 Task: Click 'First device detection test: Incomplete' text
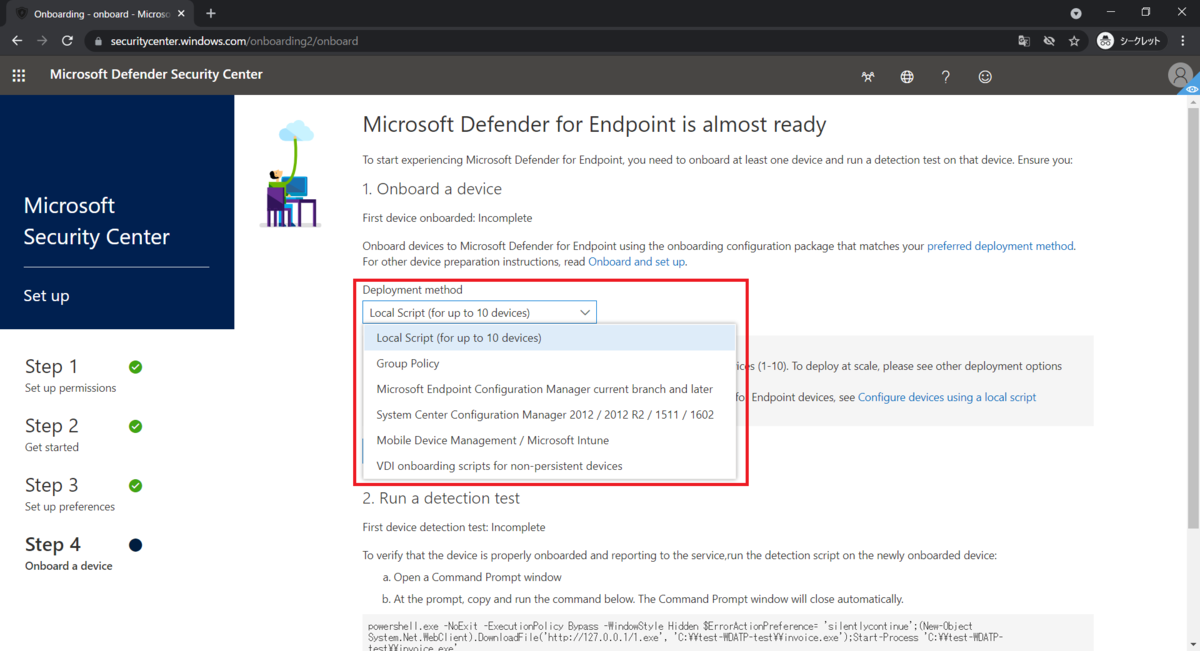point(454,527)
